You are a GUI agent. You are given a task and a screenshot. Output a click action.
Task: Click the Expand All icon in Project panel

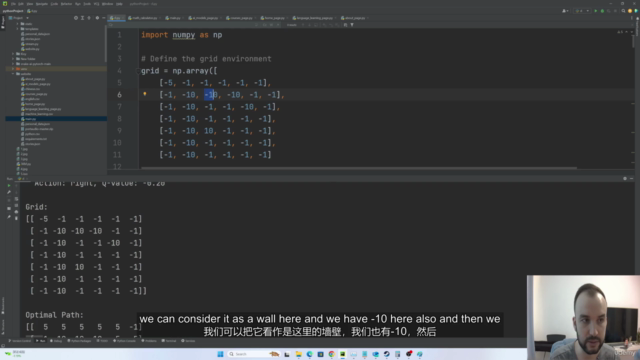click(82, 18)
